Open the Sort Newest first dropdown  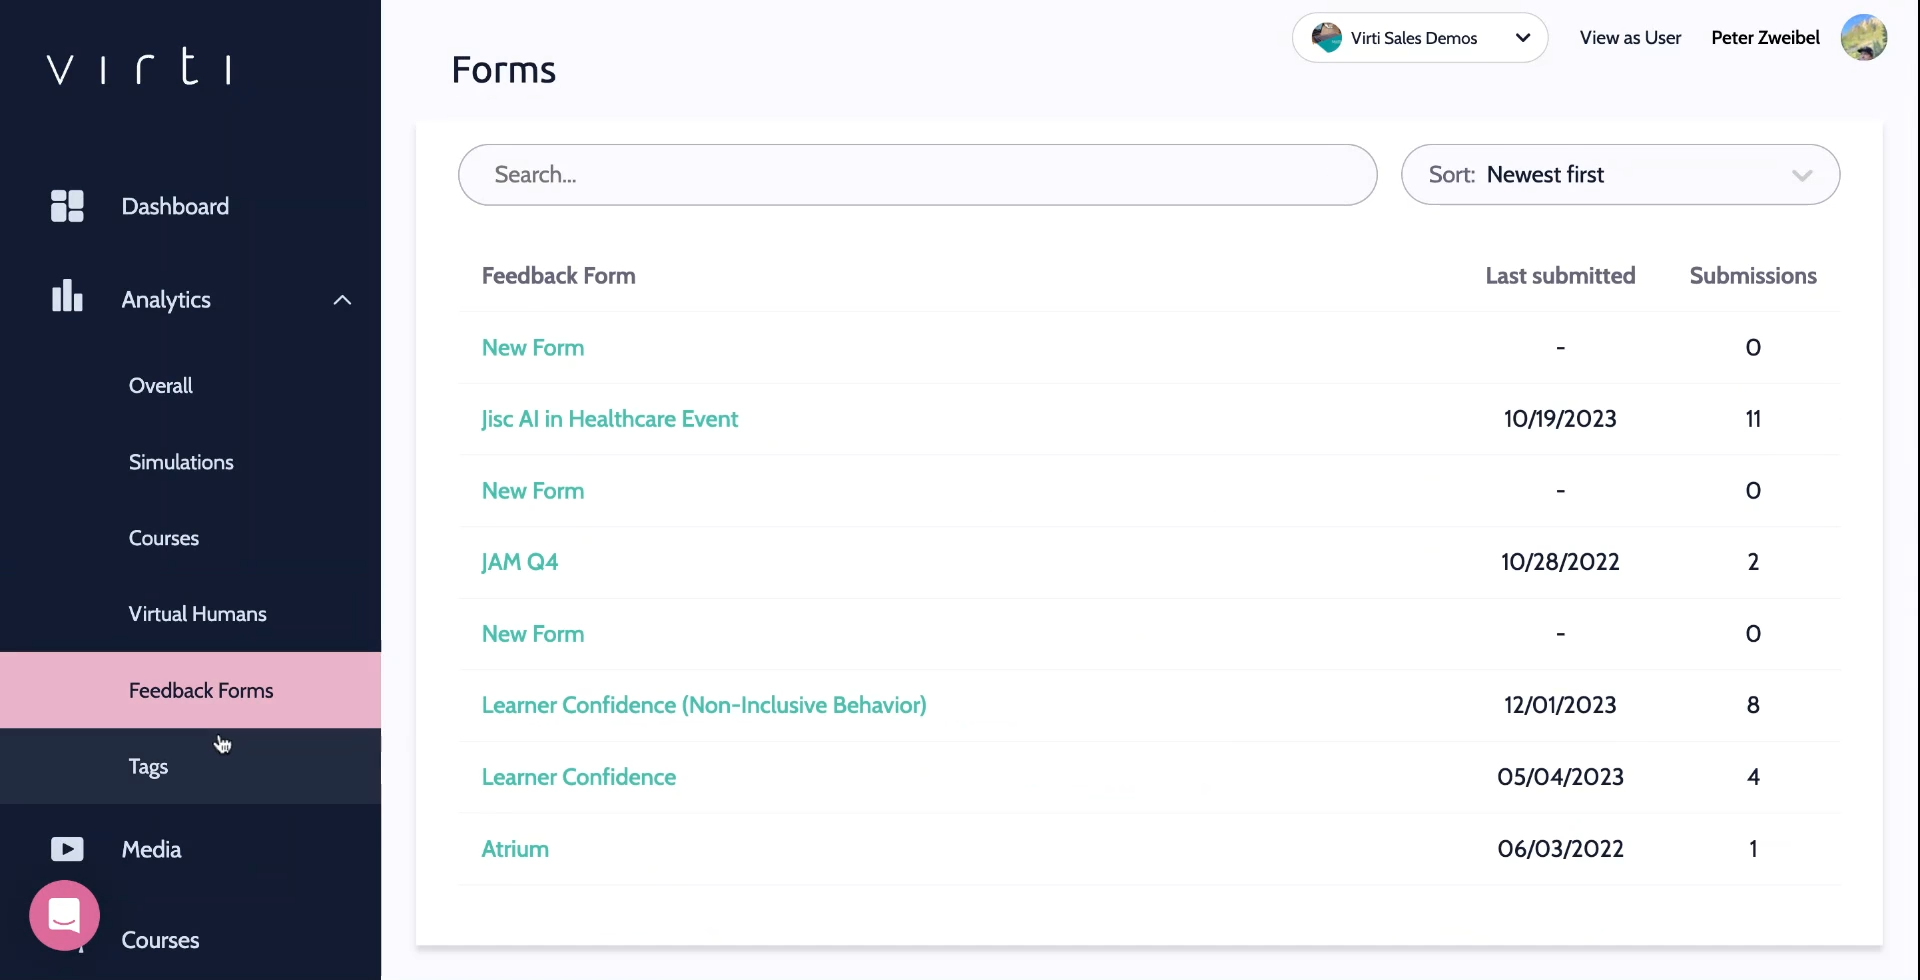[x=1619, y=175]
